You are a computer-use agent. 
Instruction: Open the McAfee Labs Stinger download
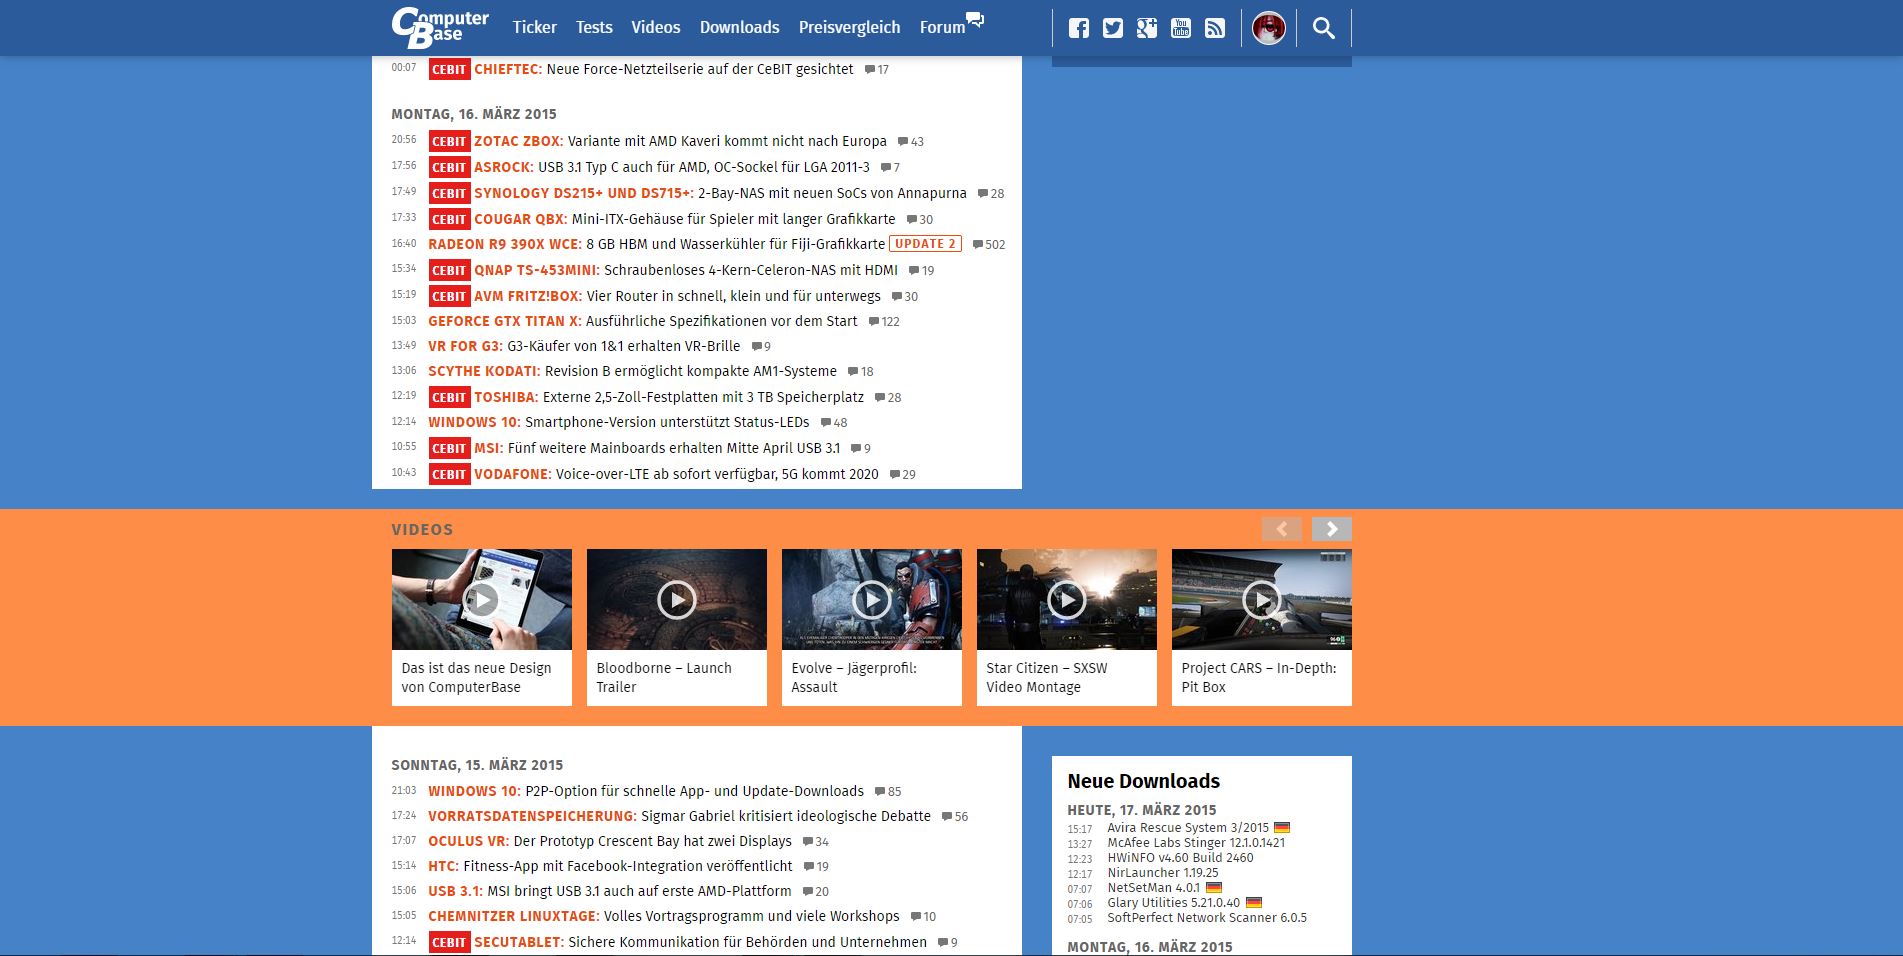[x=1196, y=843]
